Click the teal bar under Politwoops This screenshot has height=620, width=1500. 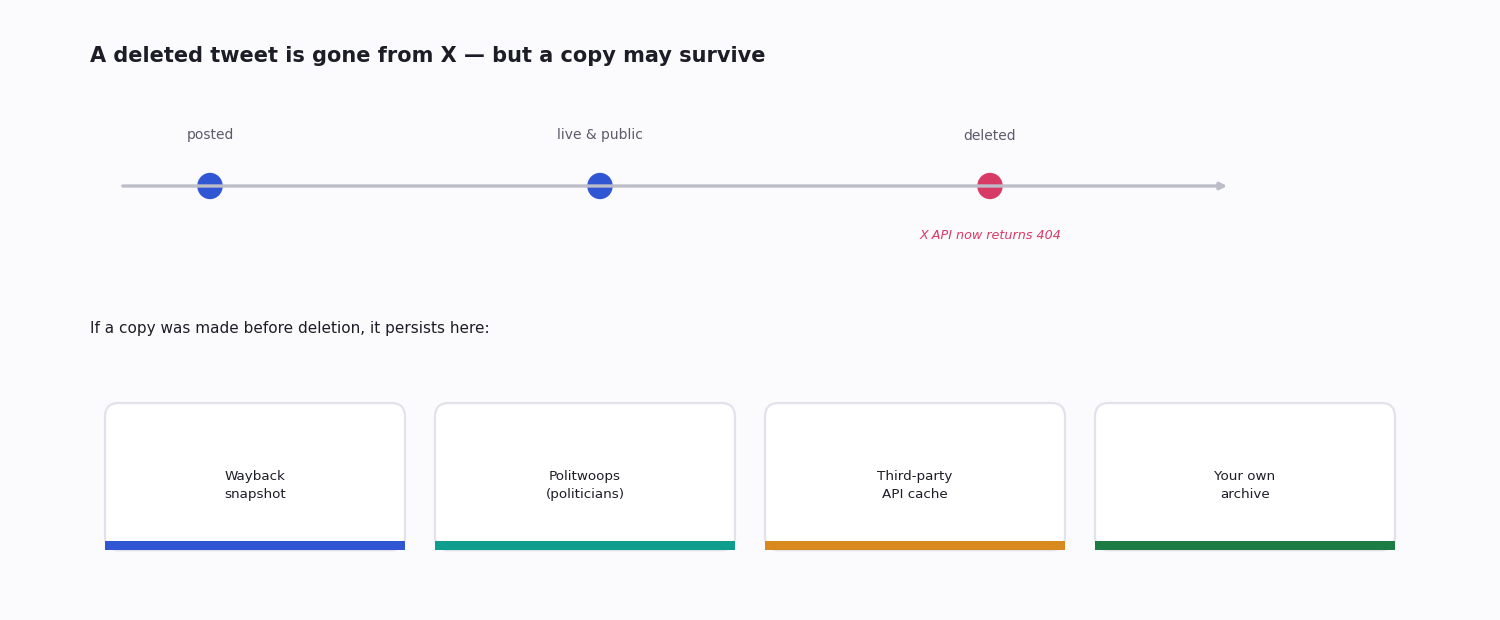click(x=585, y=546)
